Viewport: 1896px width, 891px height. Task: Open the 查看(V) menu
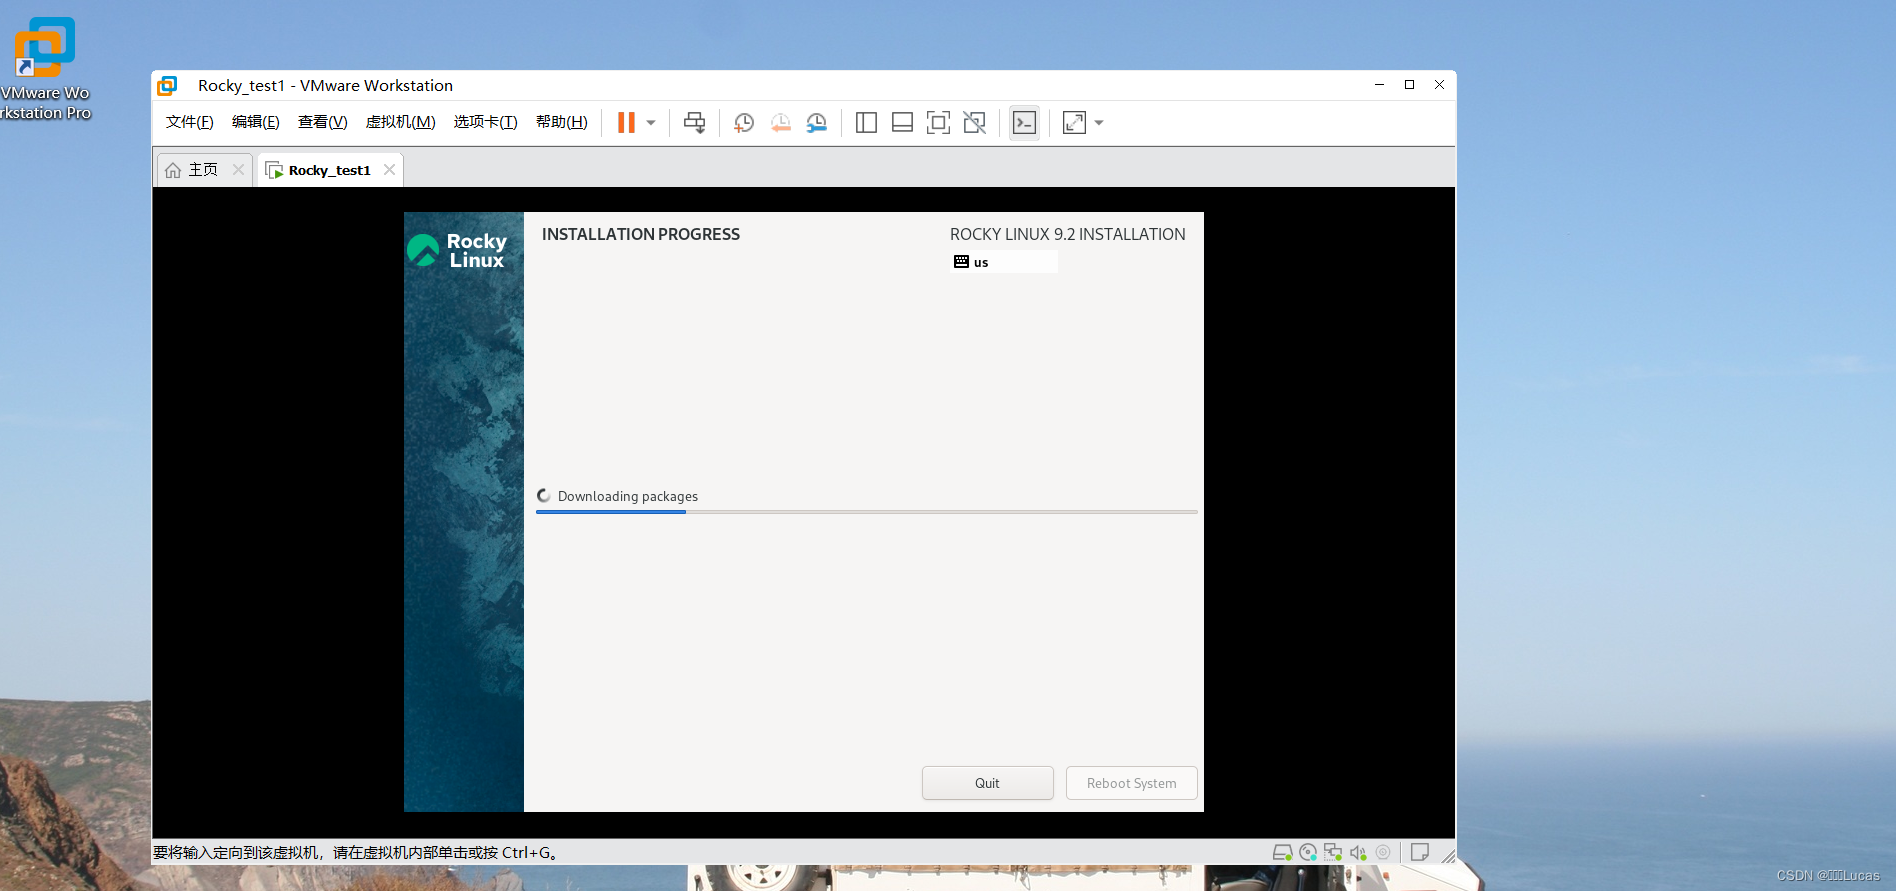(x=323, y=122)
